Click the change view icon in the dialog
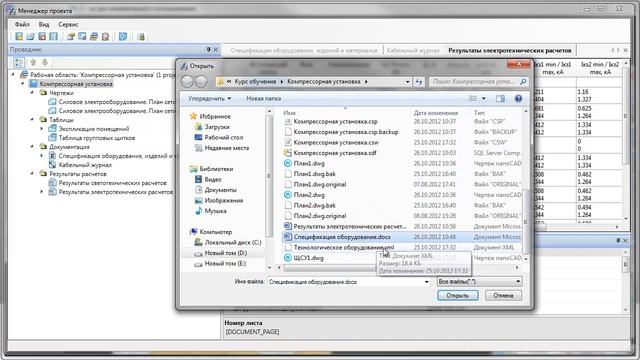 point(473,98)
